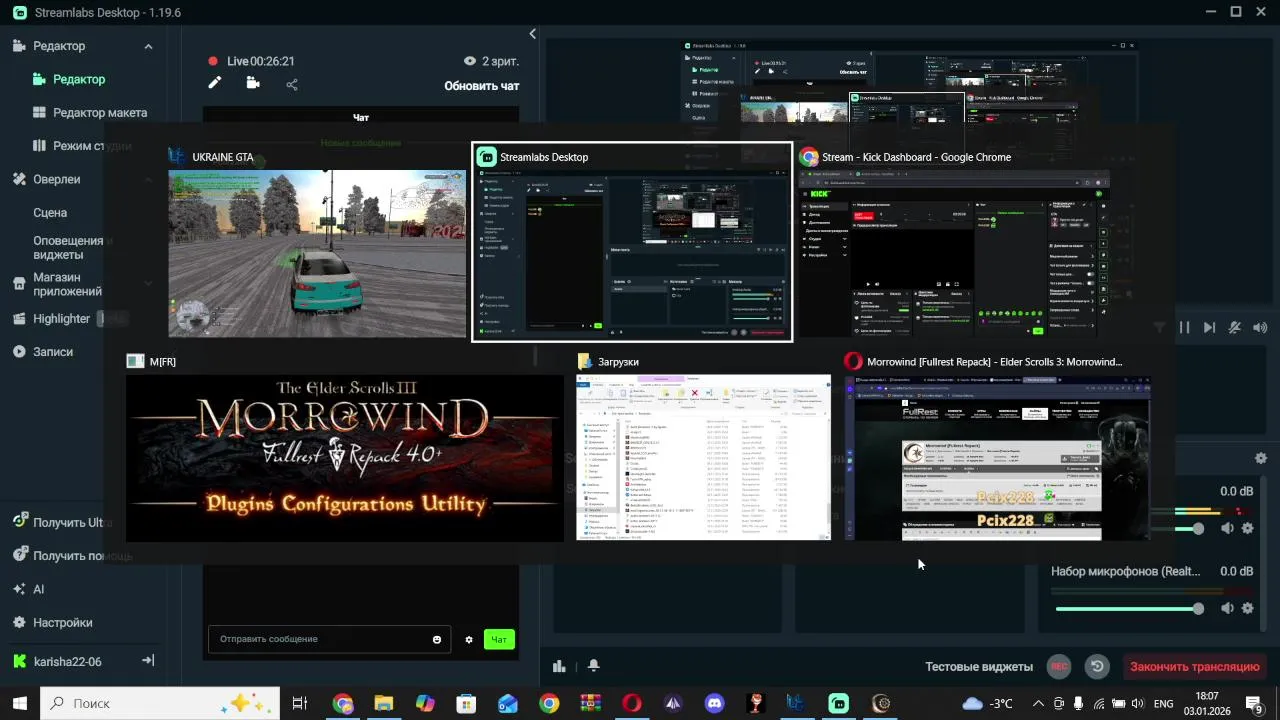Open settings gear for the 0.0 dB desktop audio source
Viewport: 1280px width, 720px height.
1247,528
